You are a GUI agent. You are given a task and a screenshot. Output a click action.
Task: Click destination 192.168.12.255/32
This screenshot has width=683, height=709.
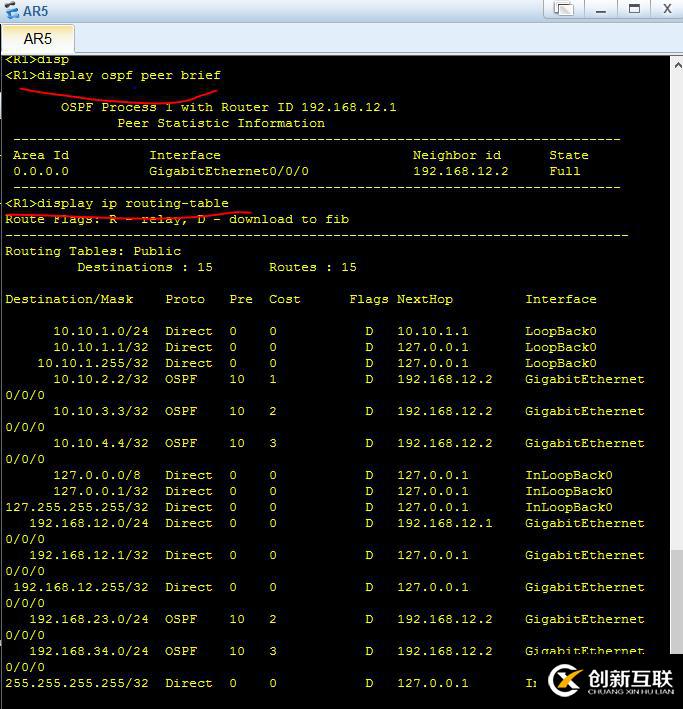[81, 587]
